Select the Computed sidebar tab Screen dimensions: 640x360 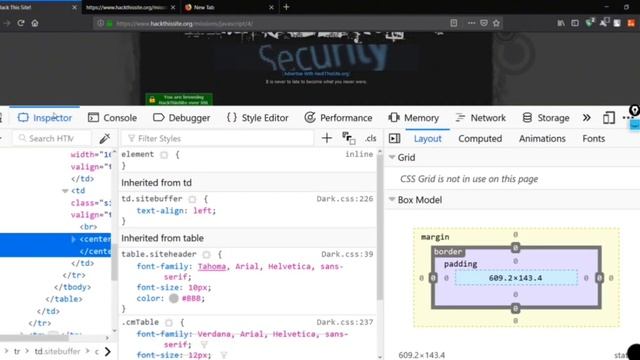(x=480, y=139)
